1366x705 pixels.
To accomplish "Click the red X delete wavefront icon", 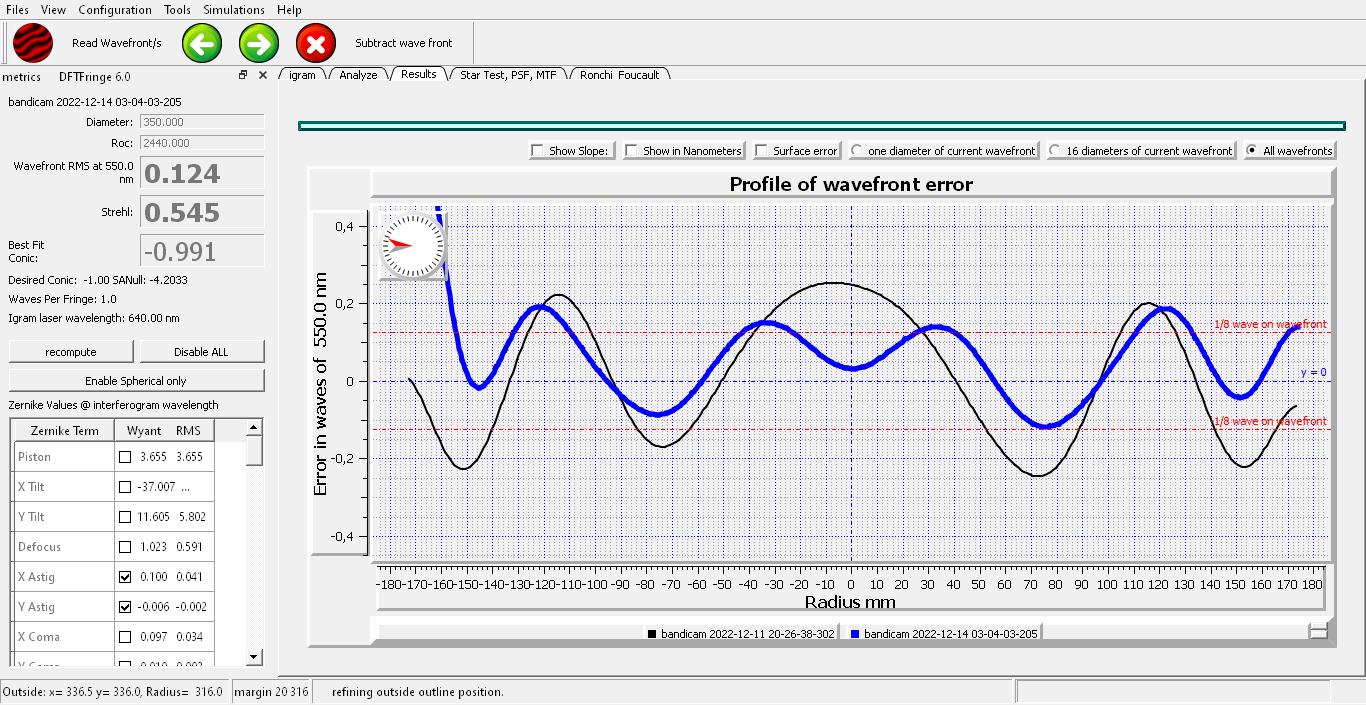I will pyautogui.click(x=316, y=43).
